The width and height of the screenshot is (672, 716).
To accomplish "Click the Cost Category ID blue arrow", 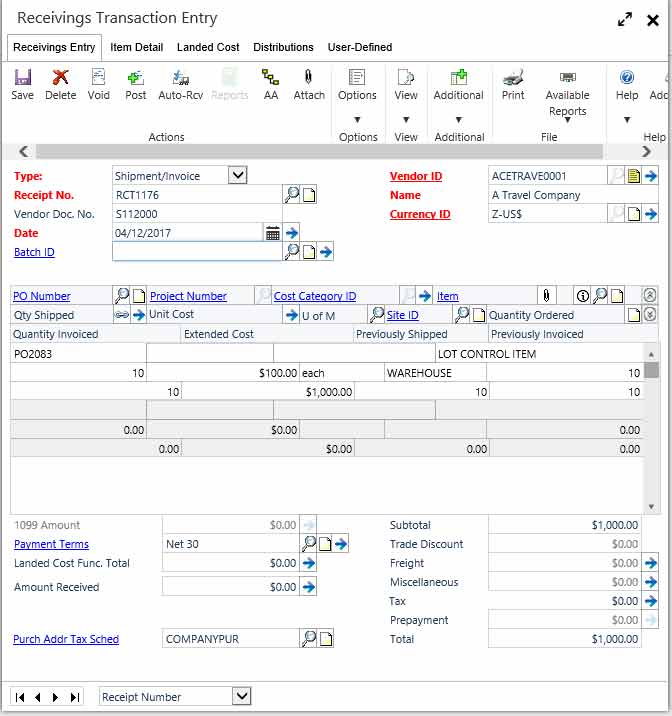I will point(425,296).
